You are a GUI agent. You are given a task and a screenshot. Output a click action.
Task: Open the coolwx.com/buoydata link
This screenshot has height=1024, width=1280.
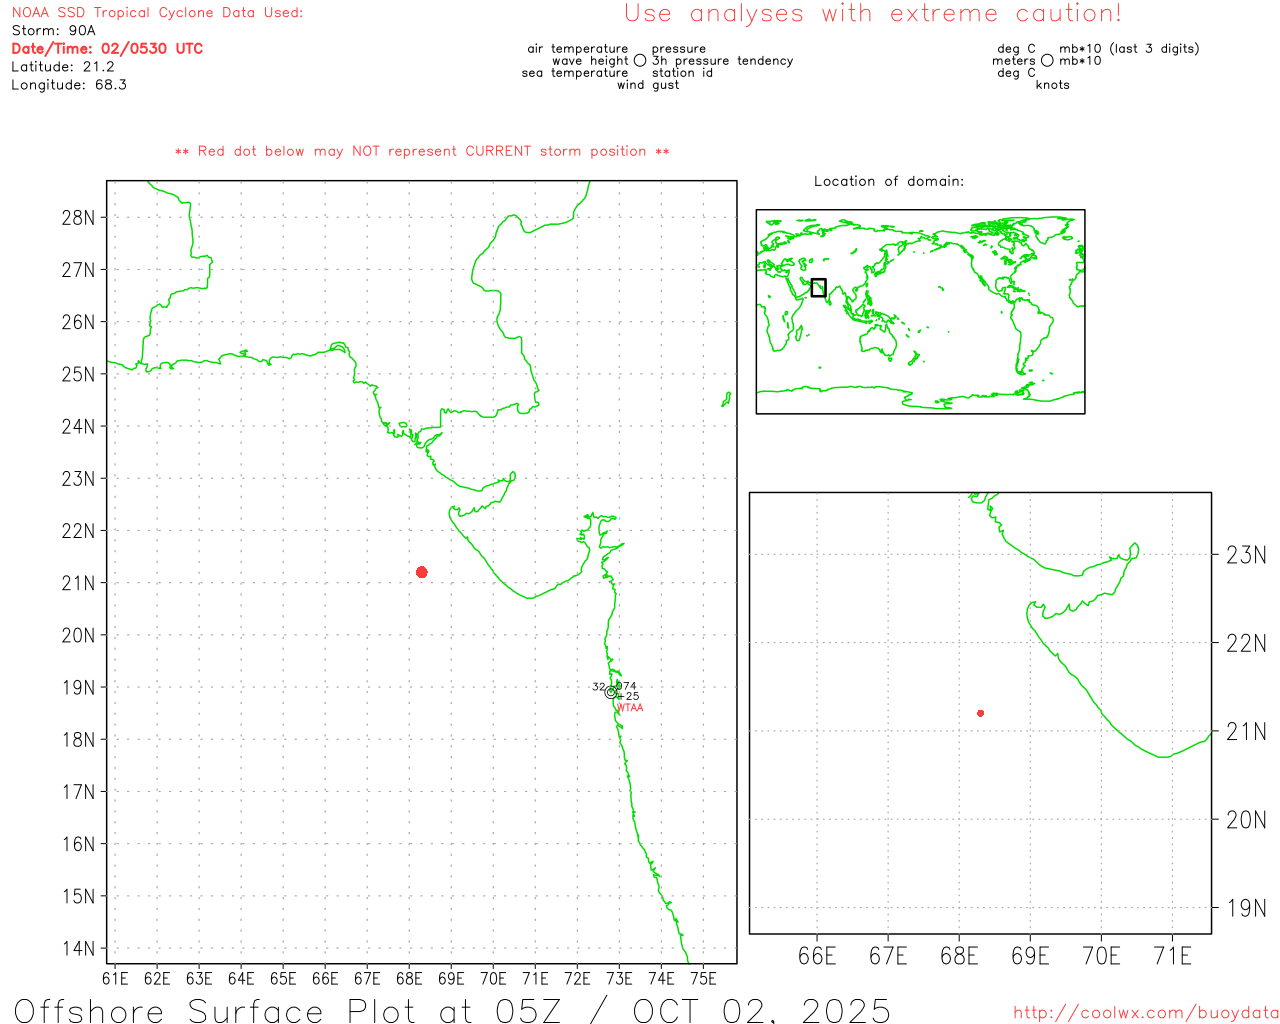(1145, 1013)
